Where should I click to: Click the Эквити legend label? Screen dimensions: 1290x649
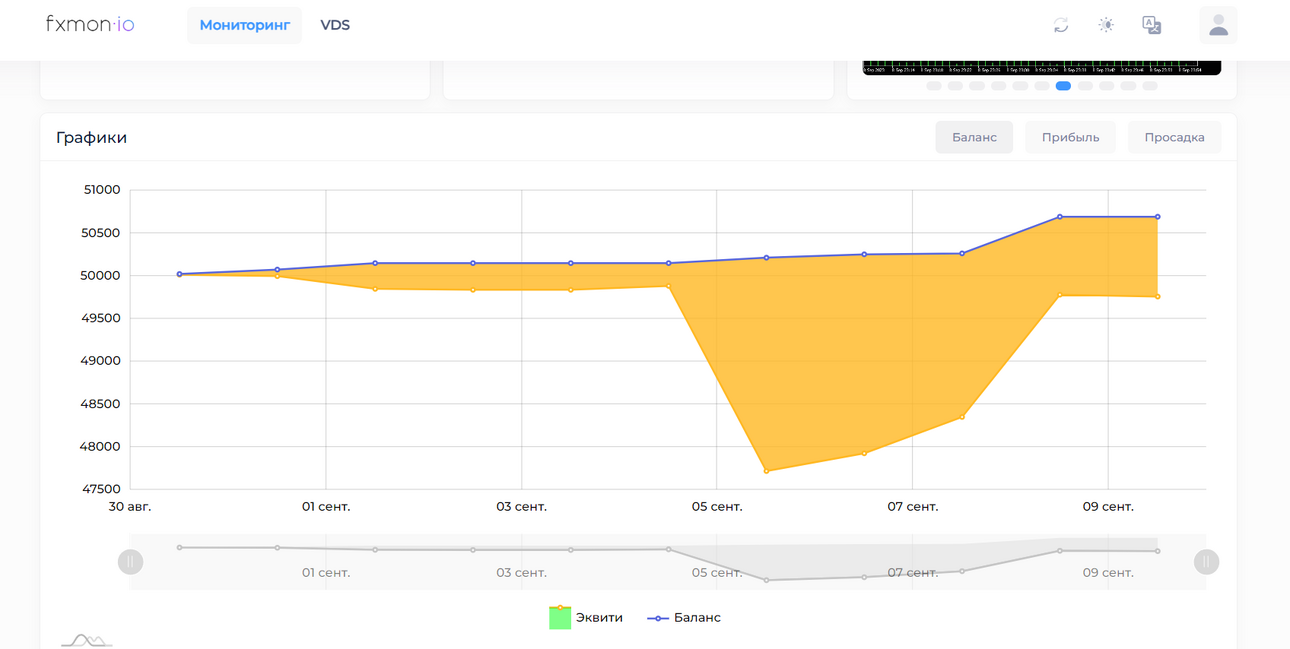coord(599,618)
